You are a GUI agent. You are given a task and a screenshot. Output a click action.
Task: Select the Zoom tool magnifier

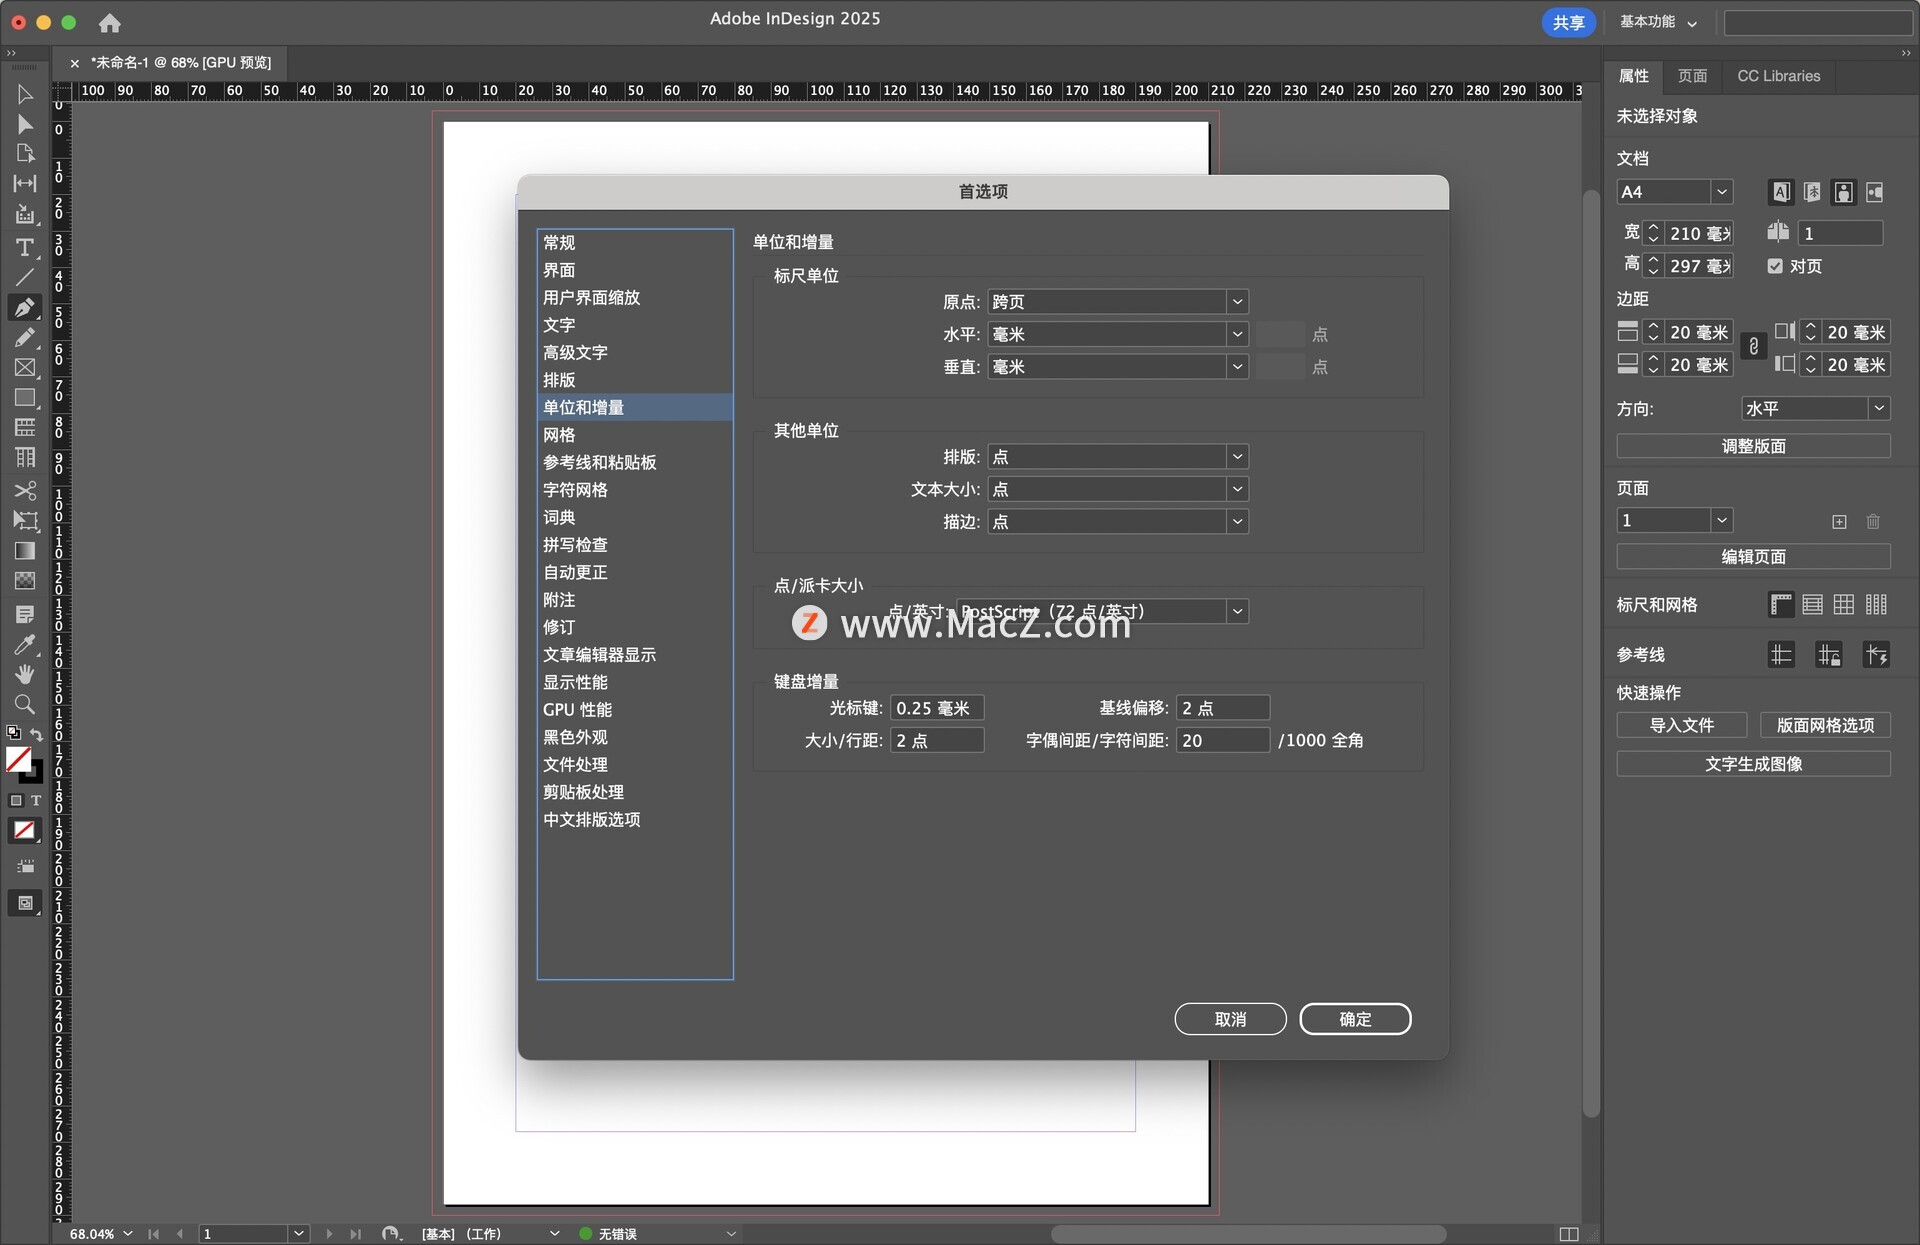pyautogui.click(x=25, y=704)
